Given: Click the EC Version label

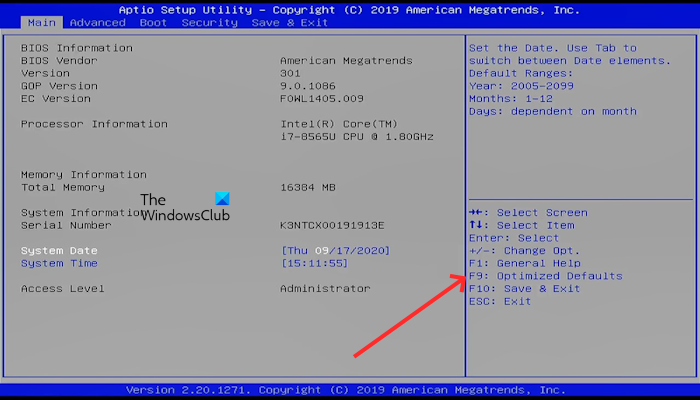Looking at the screenshot, I should click(56, 98).
